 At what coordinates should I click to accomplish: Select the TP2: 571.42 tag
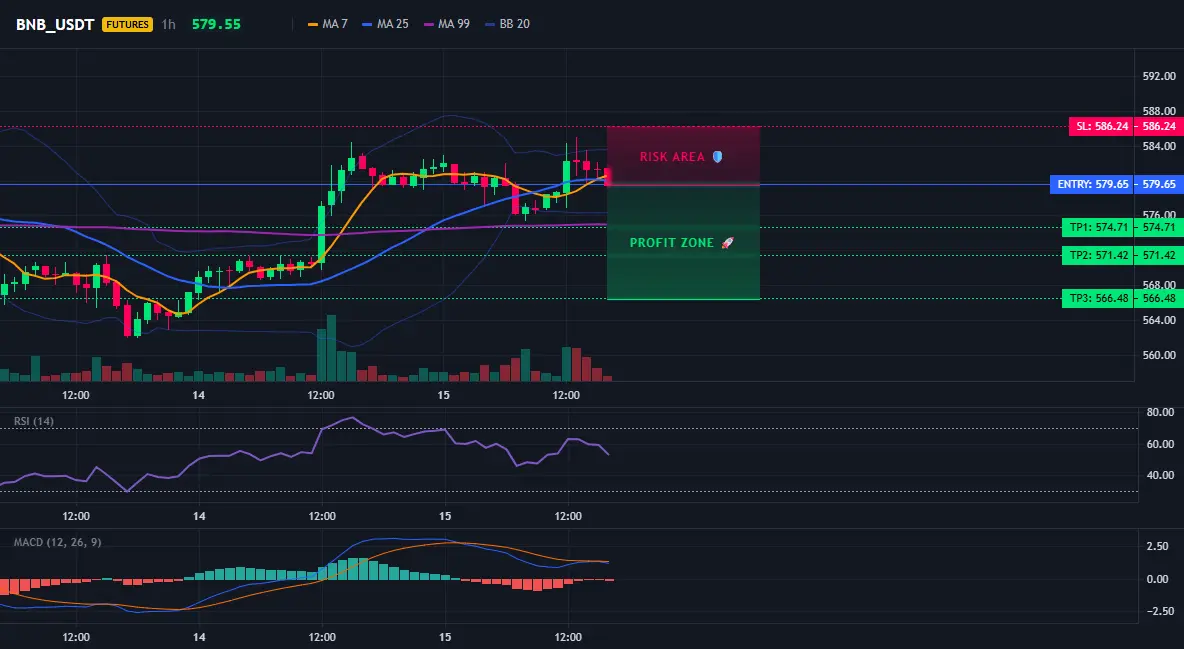pos(1098,255)
